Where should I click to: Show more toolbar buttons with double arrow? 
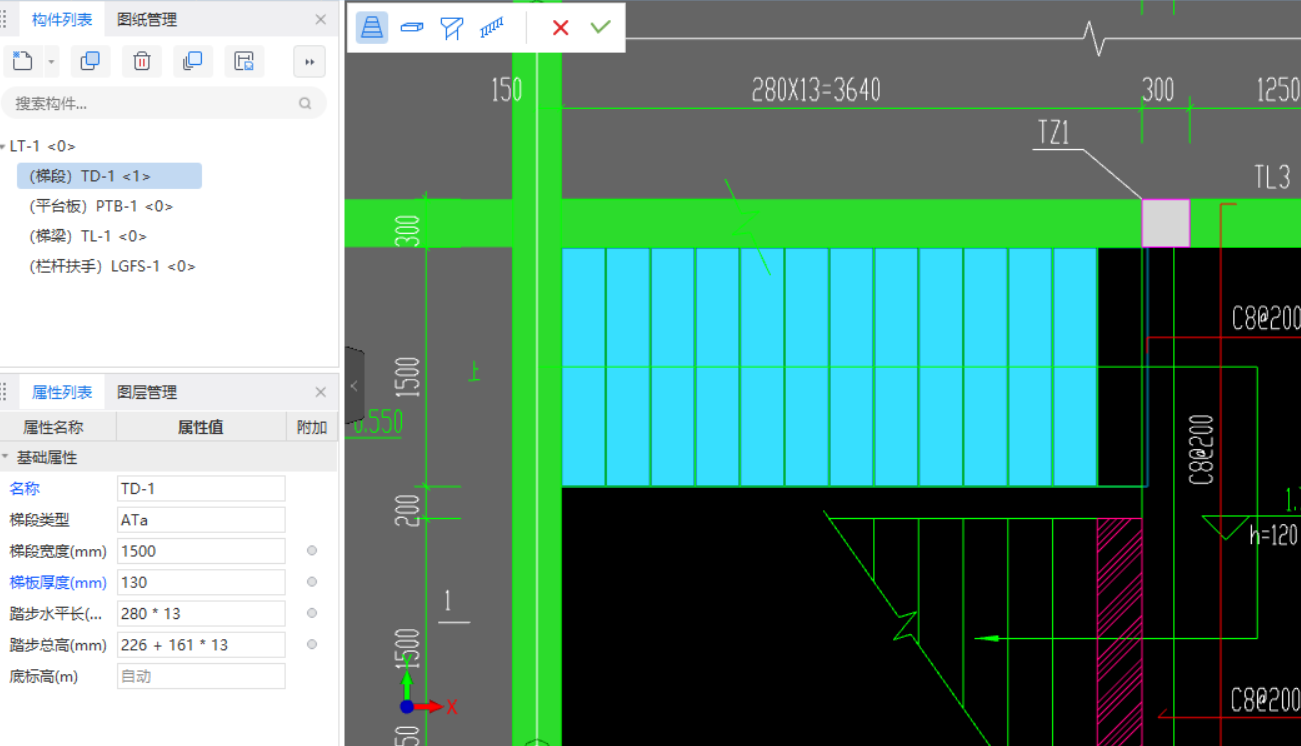coord(310,62)
